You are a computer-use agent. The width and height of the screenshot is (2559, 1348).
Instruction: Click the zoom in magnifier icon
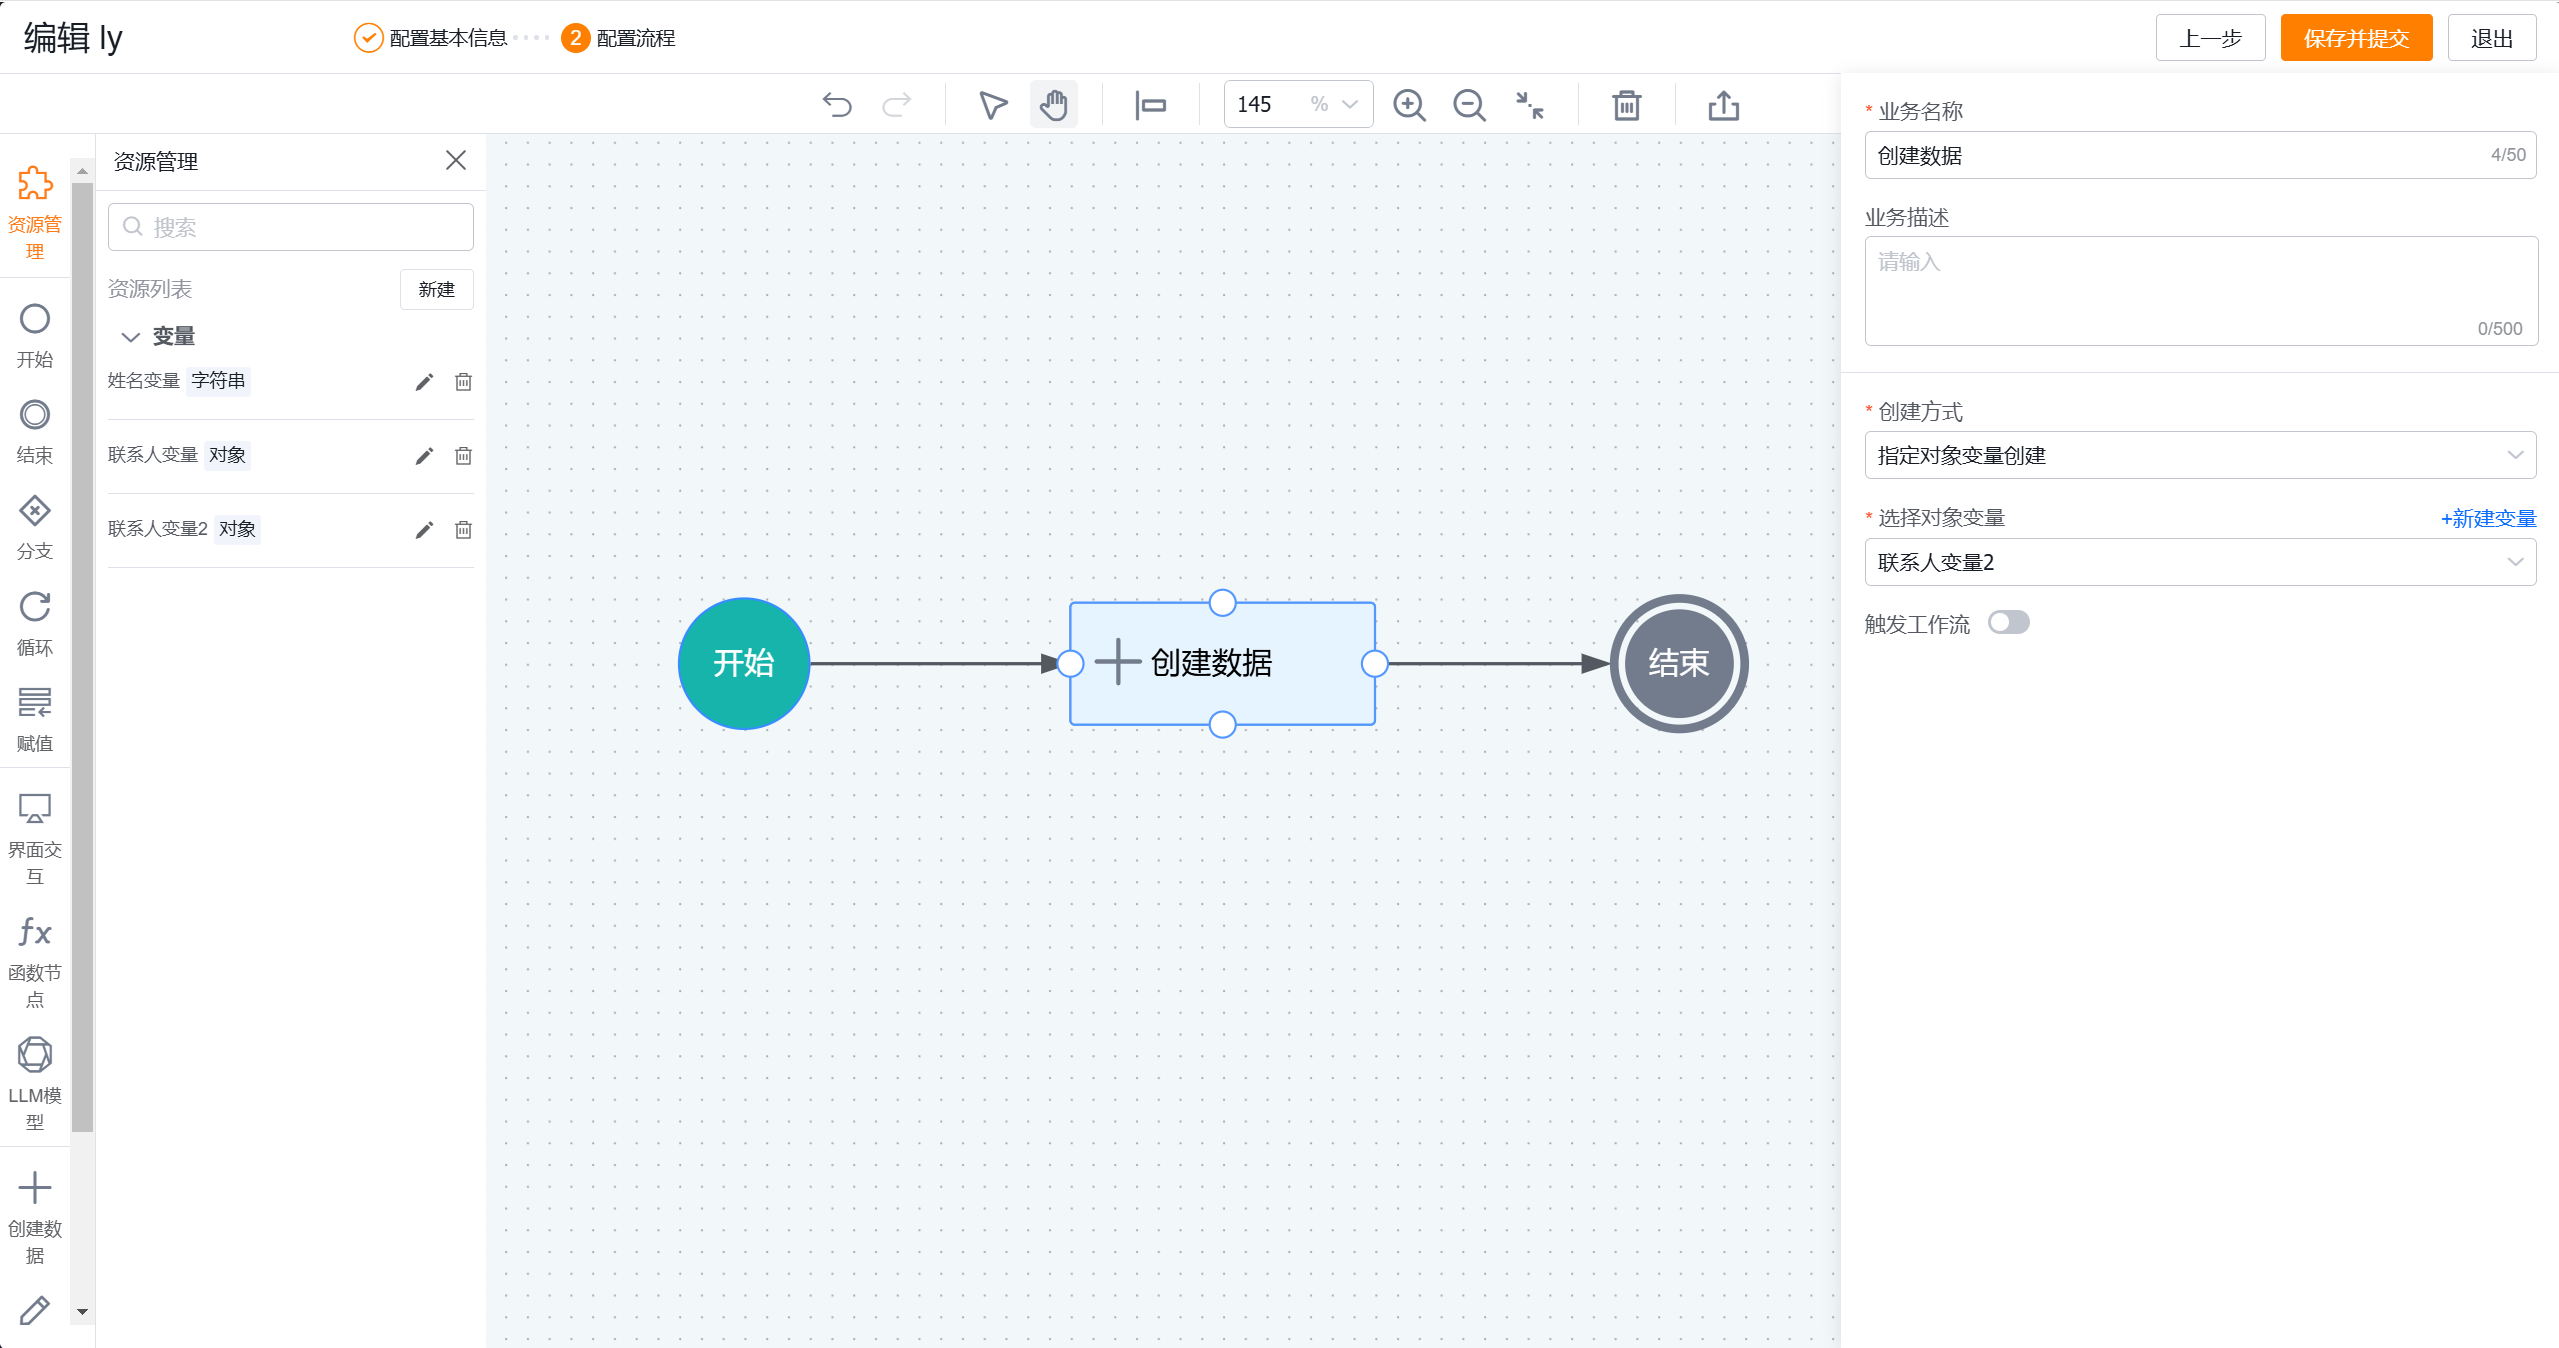(x=1409, y=105)
